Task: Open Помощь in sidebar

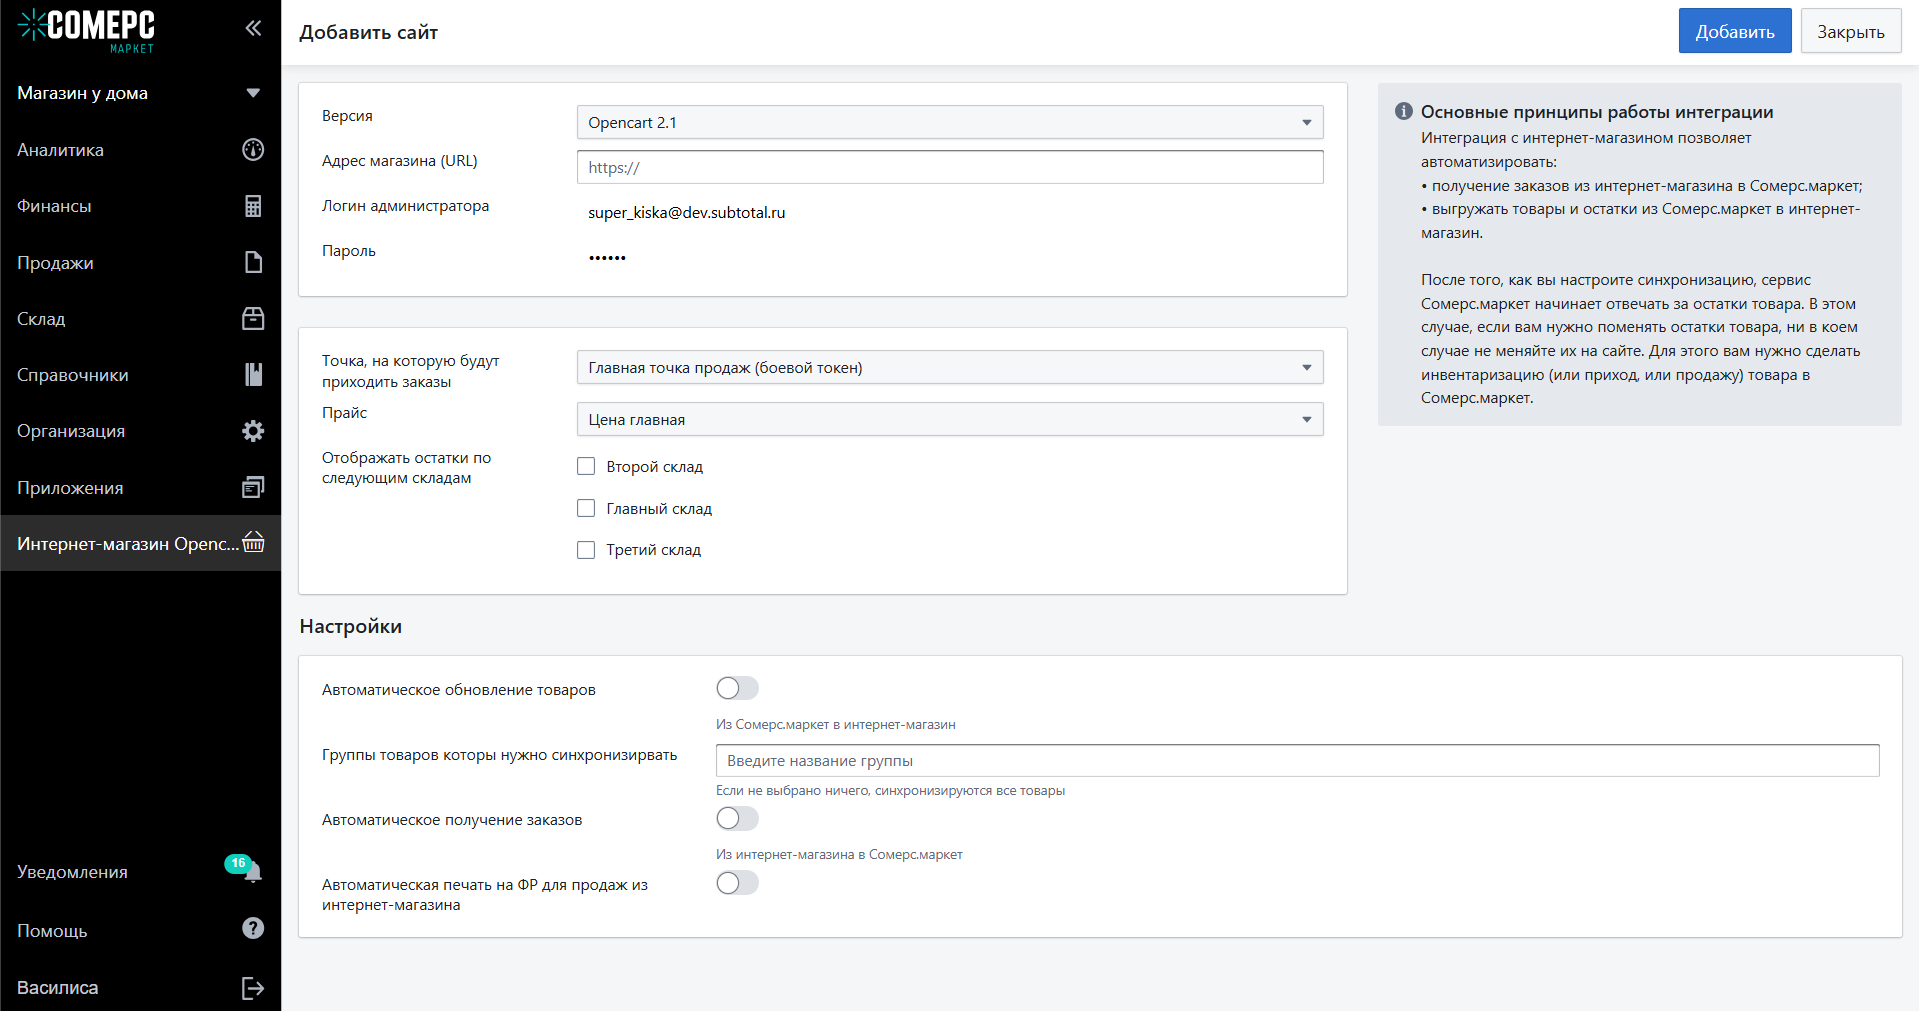Action: [x=140, y=930]
